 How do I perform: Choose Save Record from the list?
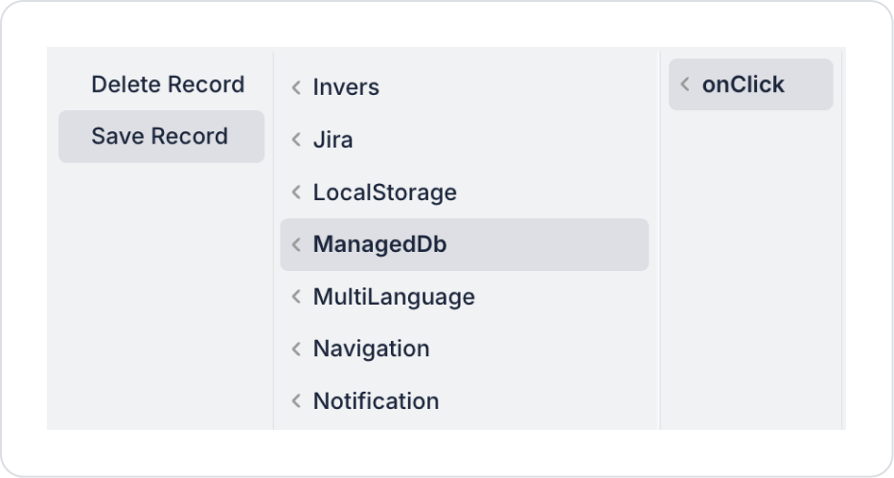point(160,137)
